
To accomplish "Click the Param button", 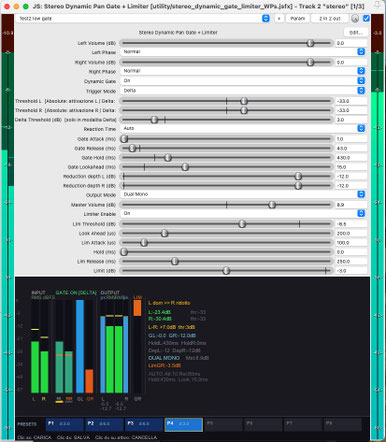I will pyautogui.click(x=298, y=18).
